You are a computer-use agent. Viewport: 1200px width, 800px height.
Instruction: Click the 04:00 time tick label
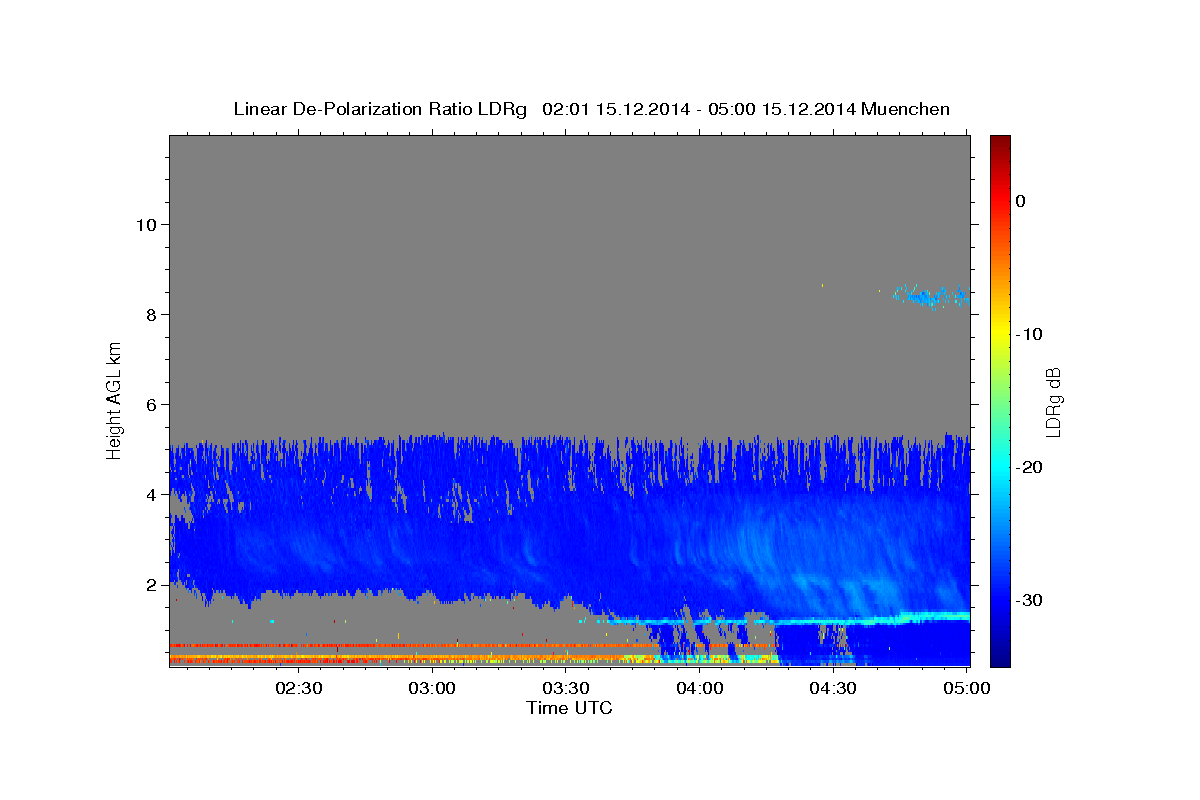[699, 688]
